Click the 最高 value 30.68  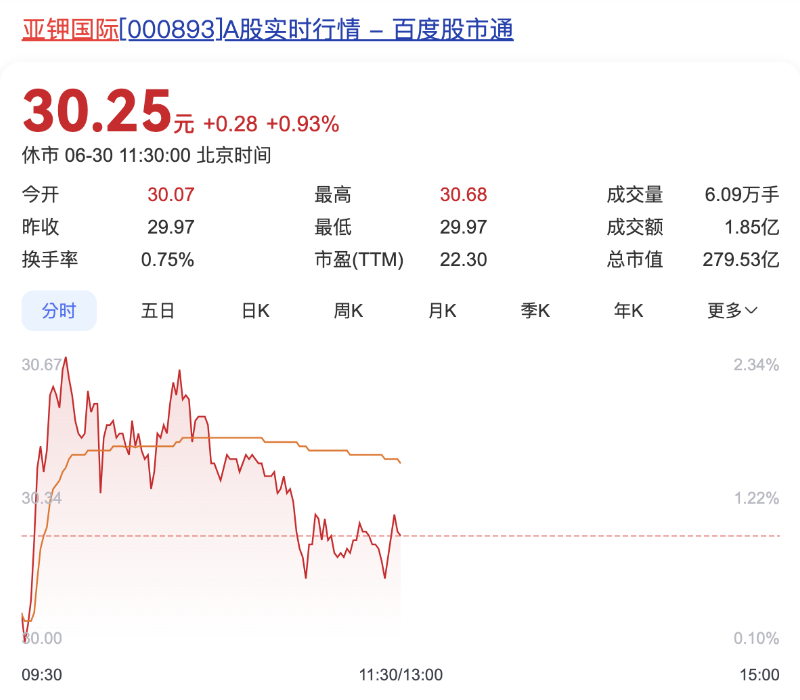click(463, 194)
